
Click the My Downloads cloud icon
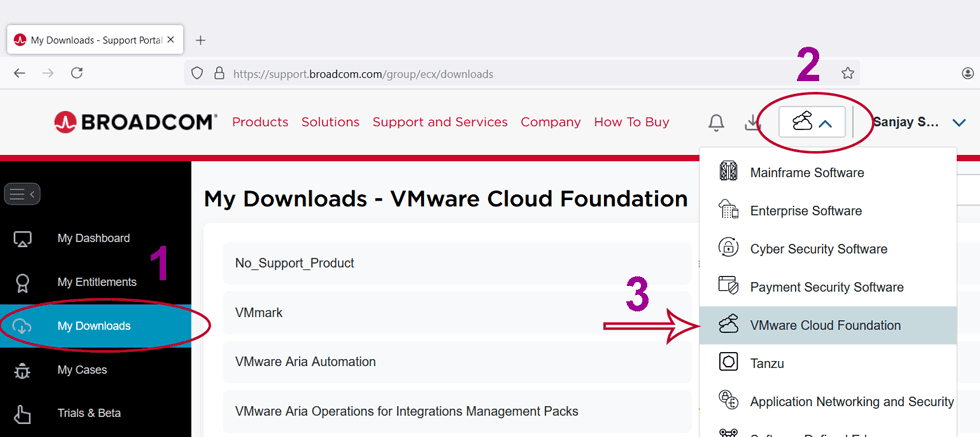[22, 326]
